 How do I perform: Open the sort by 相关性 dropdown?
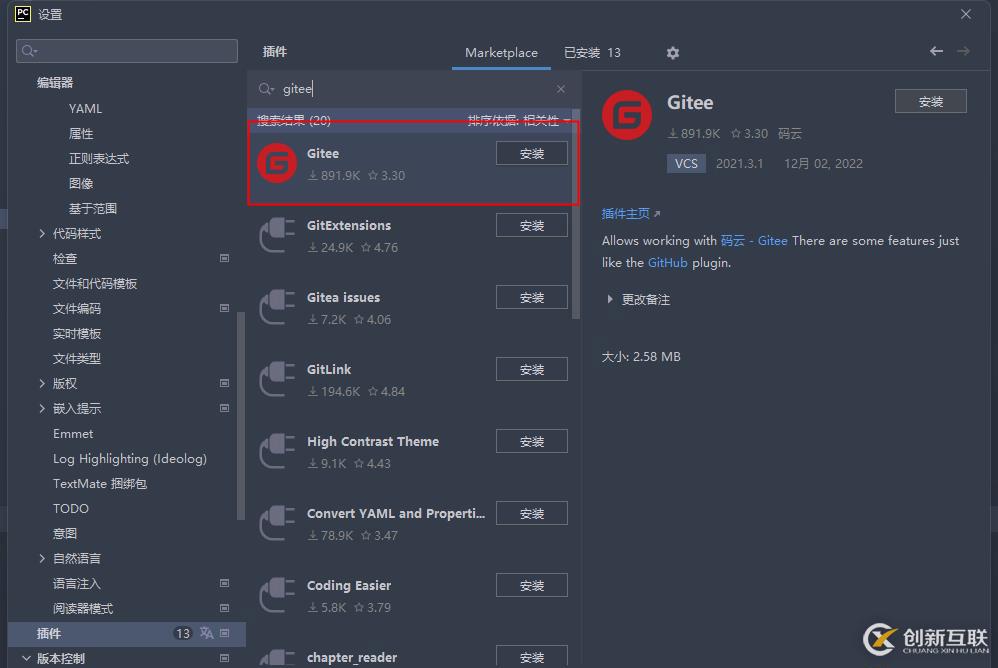[x=519, y=120]
